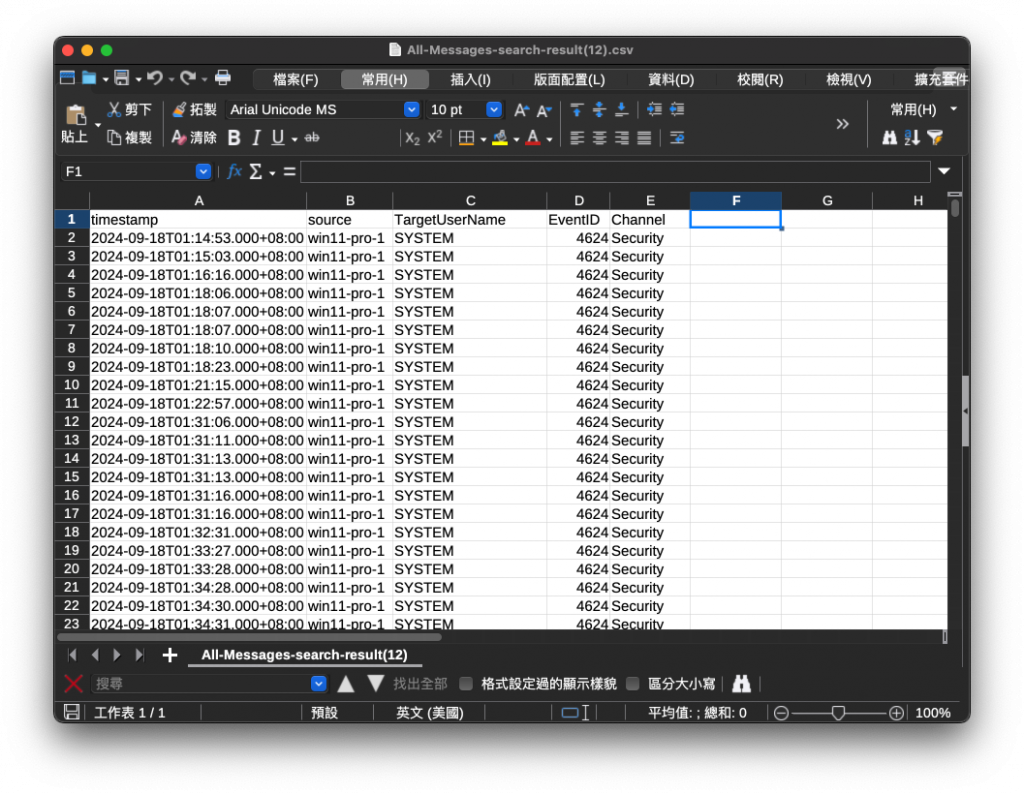
Task: Click the Borders icon
Action: (x=466, y=138)
